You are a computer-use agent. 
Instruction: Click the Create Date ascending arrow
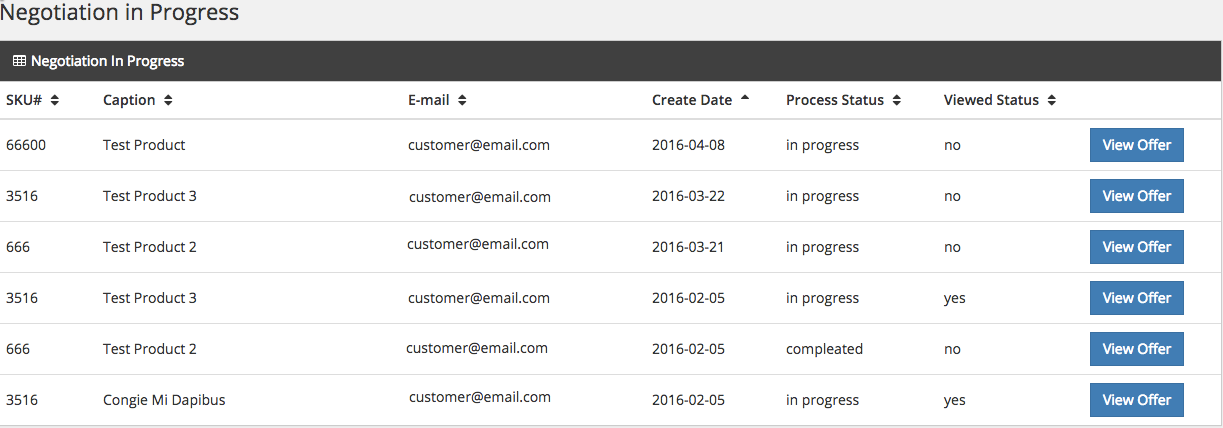[x=745, y=99]
